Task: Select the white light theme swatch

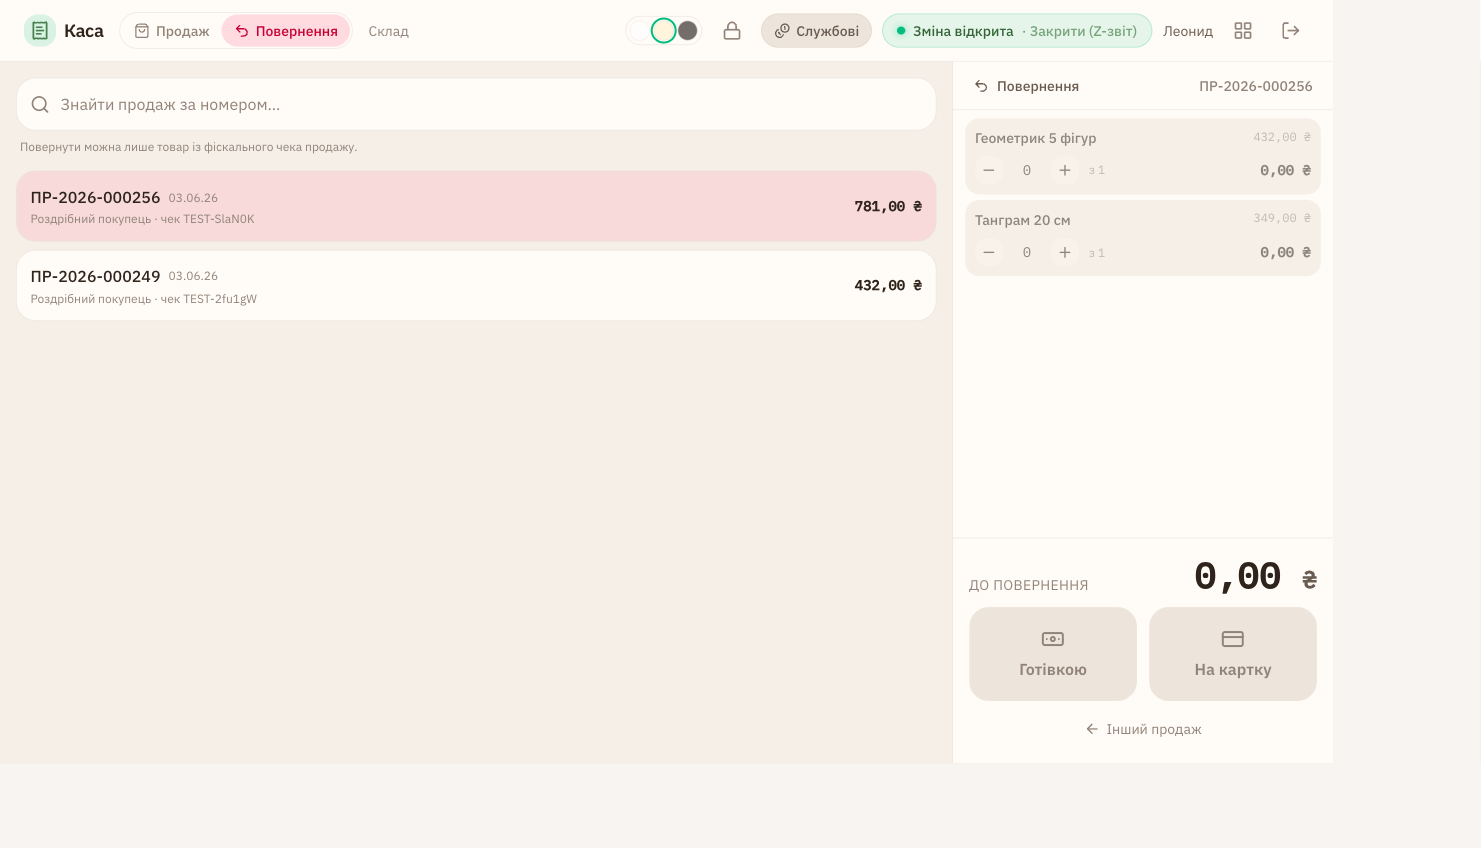Action: click(640, 31)
